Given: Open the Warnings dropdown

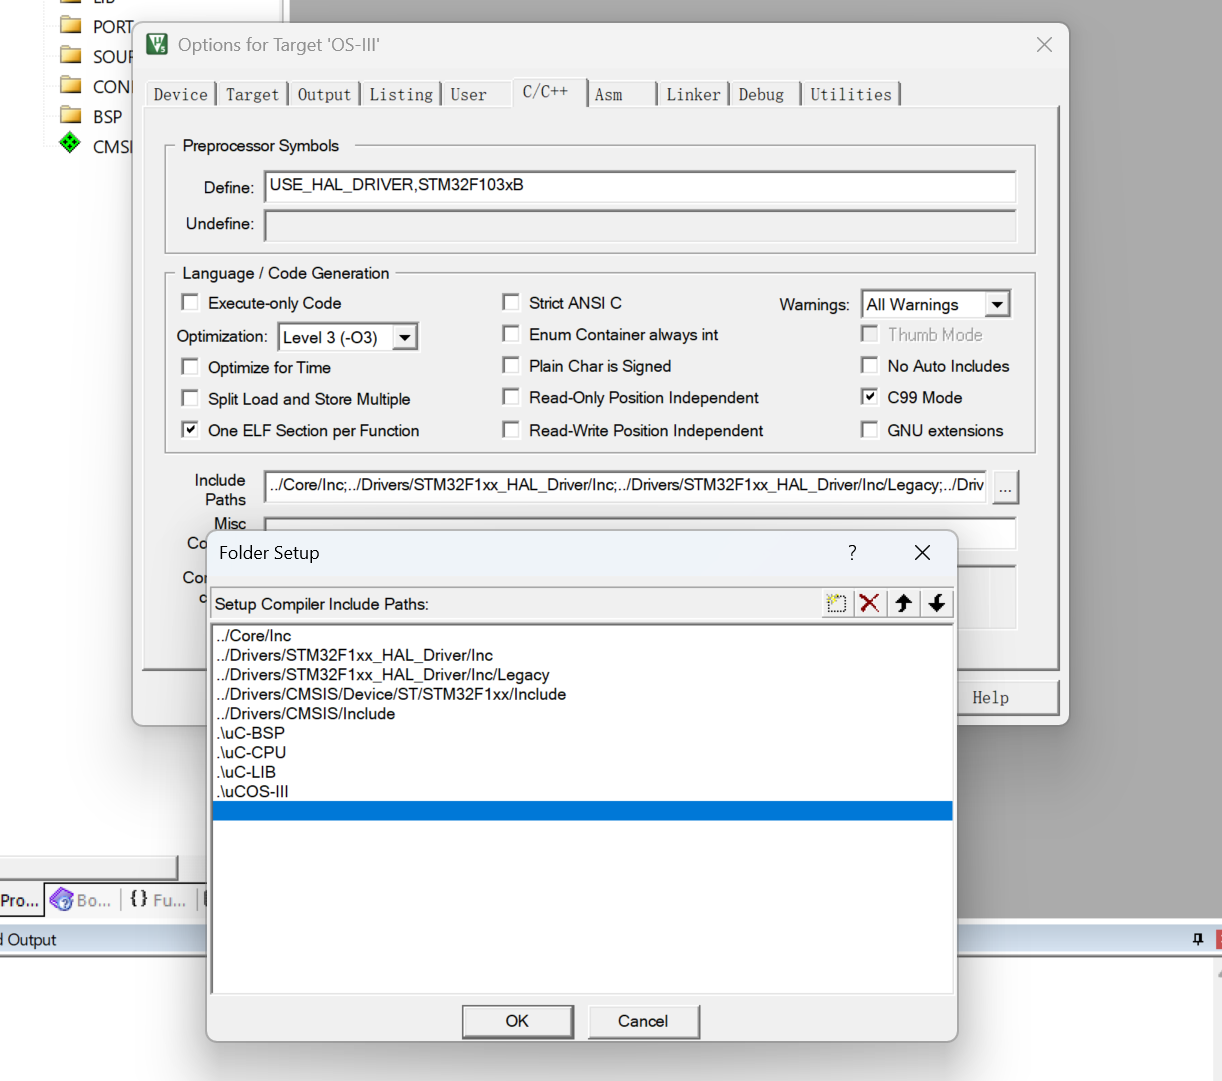Looking at the screenshot, I should [997, 304].
